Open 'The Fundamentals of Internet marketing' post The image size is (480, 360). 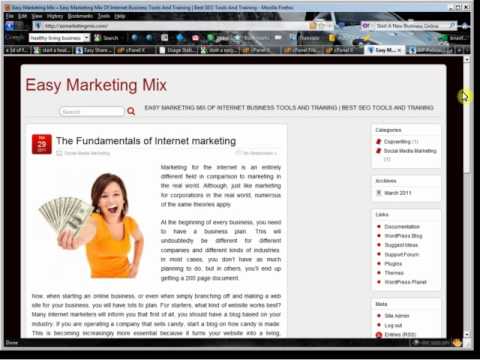click(146, 141)
